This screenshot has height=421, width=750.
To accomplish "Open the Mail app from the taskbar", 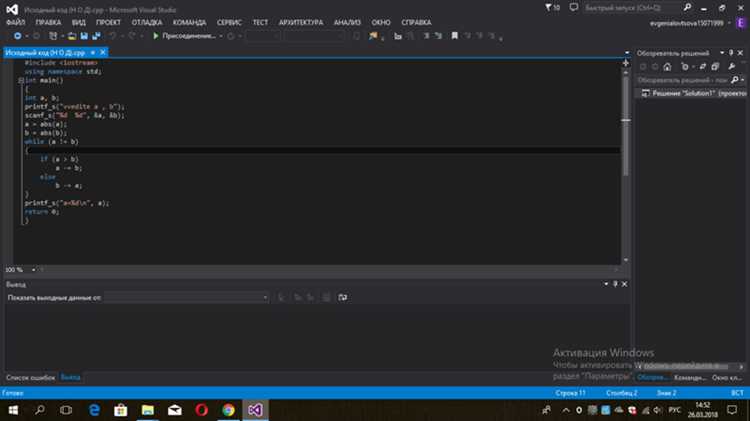I will (175, 410).
